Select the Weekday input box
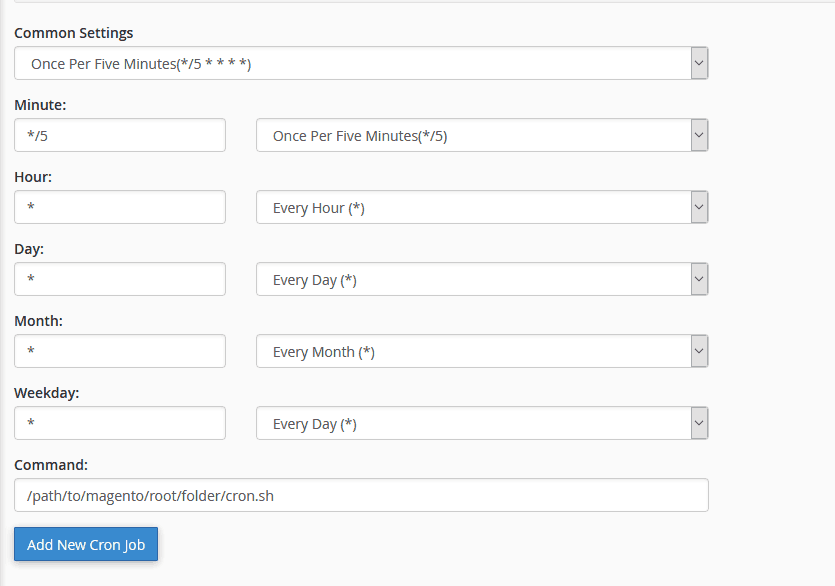This screenshot has height=586, width=835. point(119,423)
